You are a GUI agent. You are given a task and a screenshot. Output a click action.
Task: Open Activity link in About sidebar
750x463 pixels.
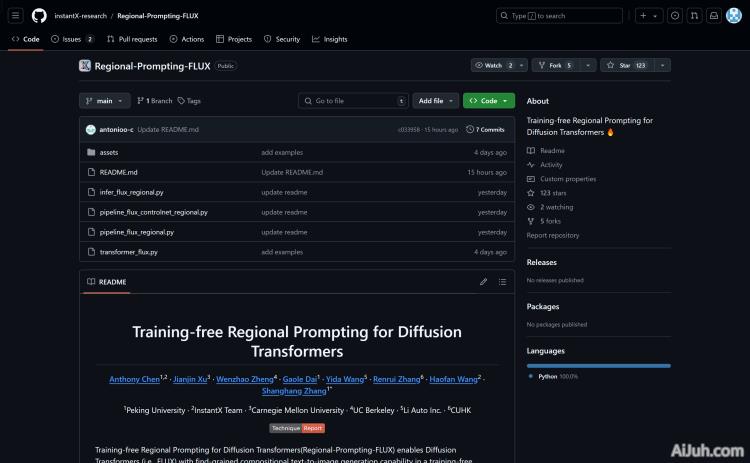[545, 165]
